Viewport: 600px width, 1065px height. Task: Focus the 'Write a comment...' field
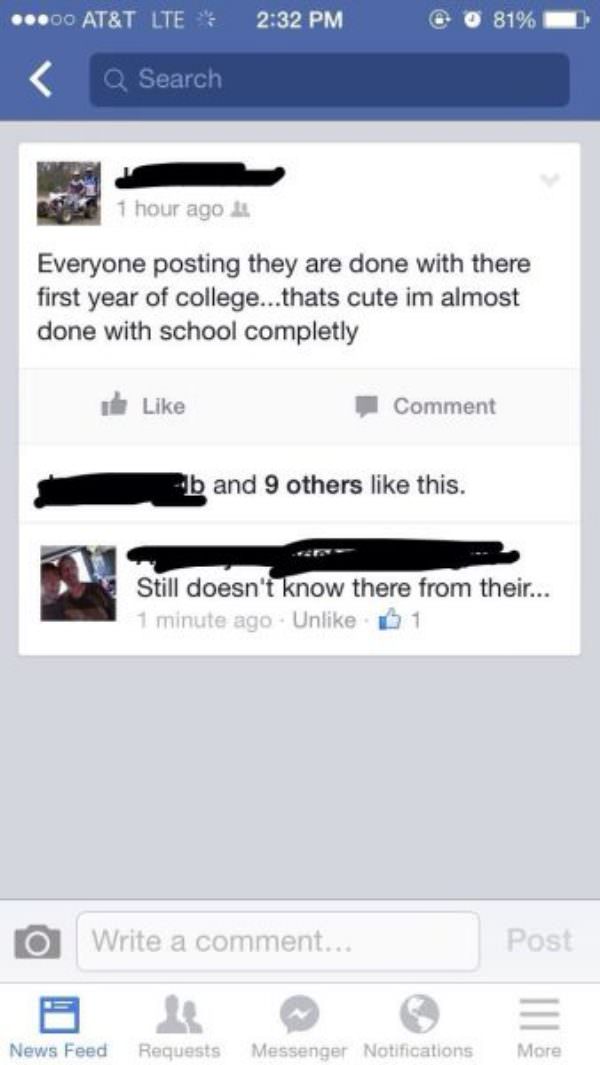[278, 941]
